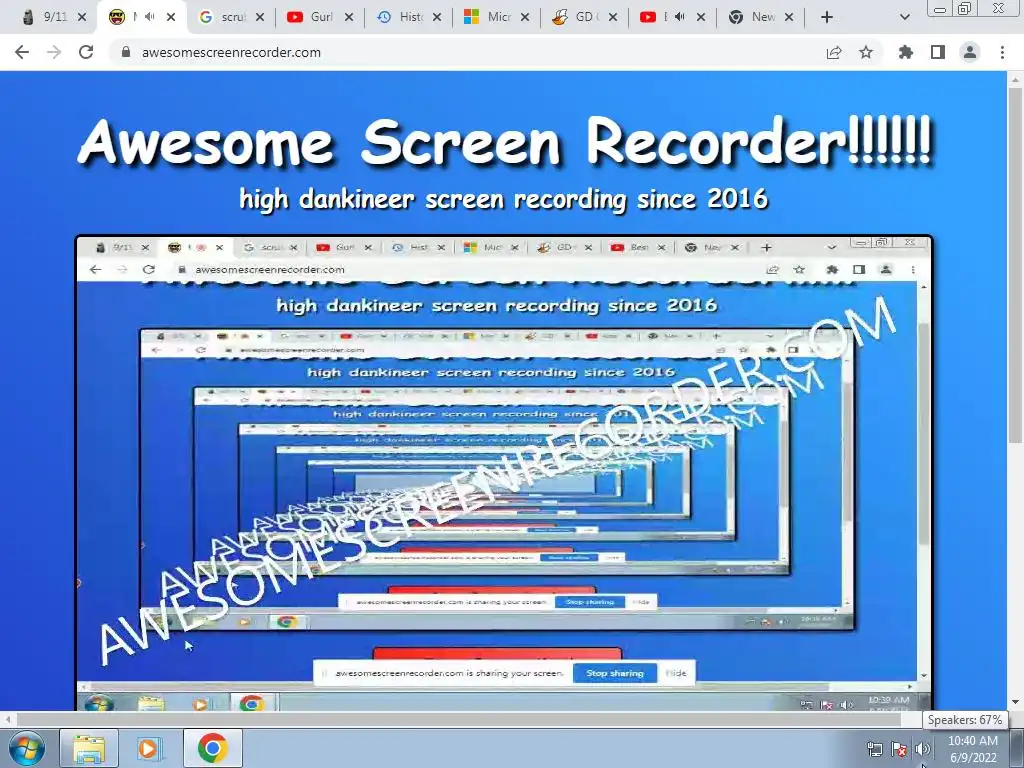The image size is (1024, 768).
Task: Open the Action Center flag icon
Action: click(899, 749)
